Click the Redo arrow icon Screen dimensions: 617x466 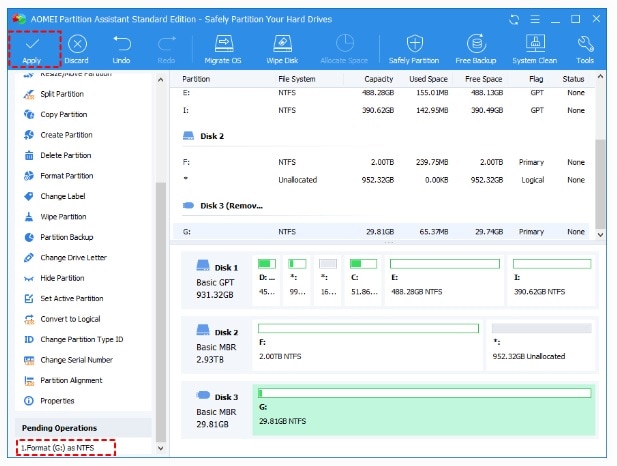pos(166,50)
